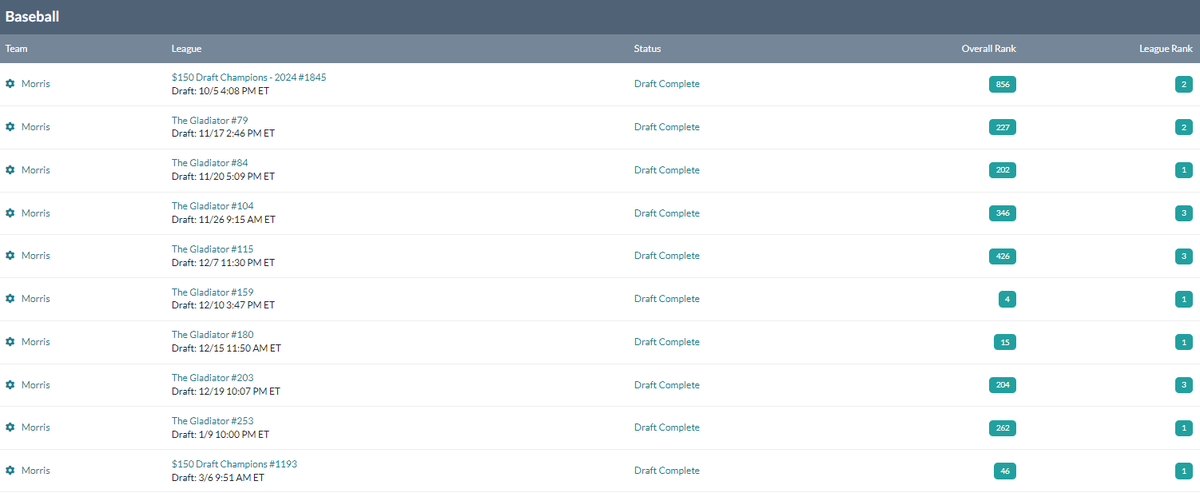Image resolution: width=1200 pixels, height=493 pixels.
Task: Click the Baseball section heading
Action: (32, 16)
